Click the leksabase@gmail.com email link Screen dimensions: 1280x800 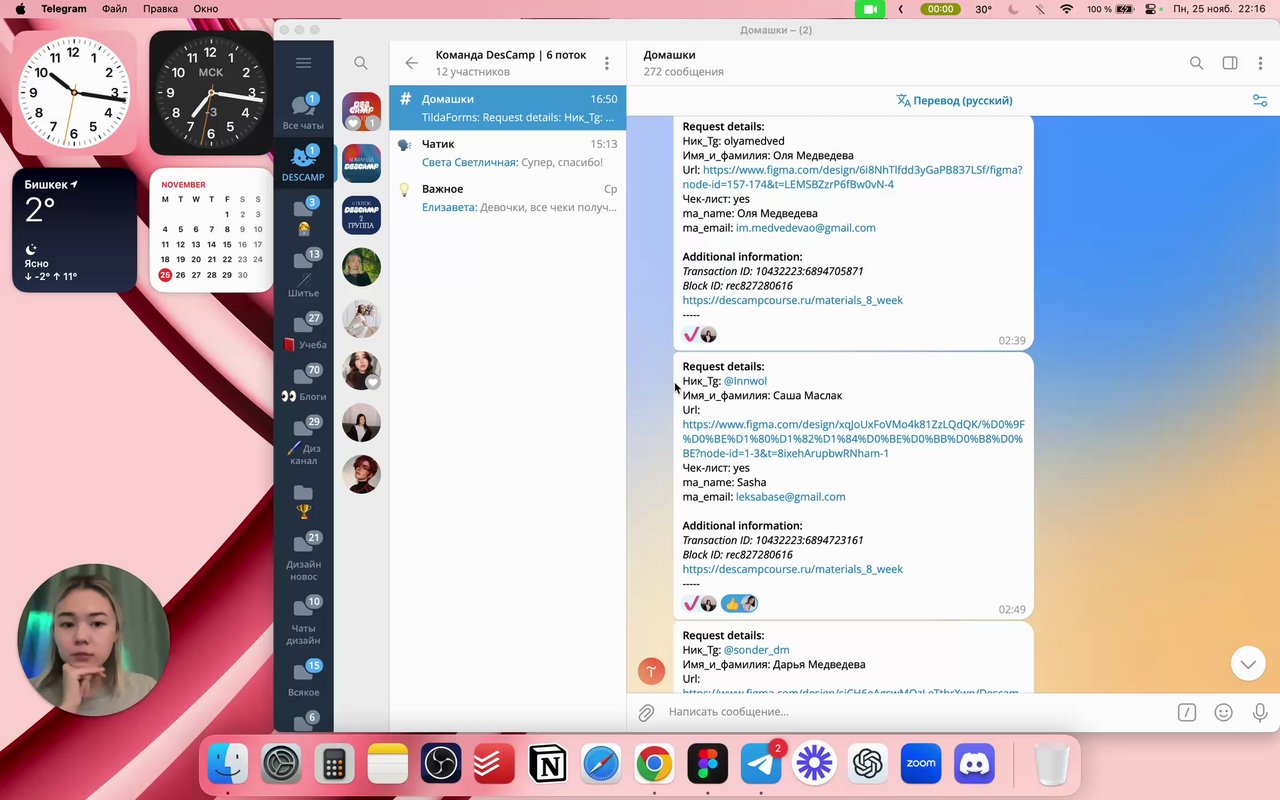pos(790,497)
